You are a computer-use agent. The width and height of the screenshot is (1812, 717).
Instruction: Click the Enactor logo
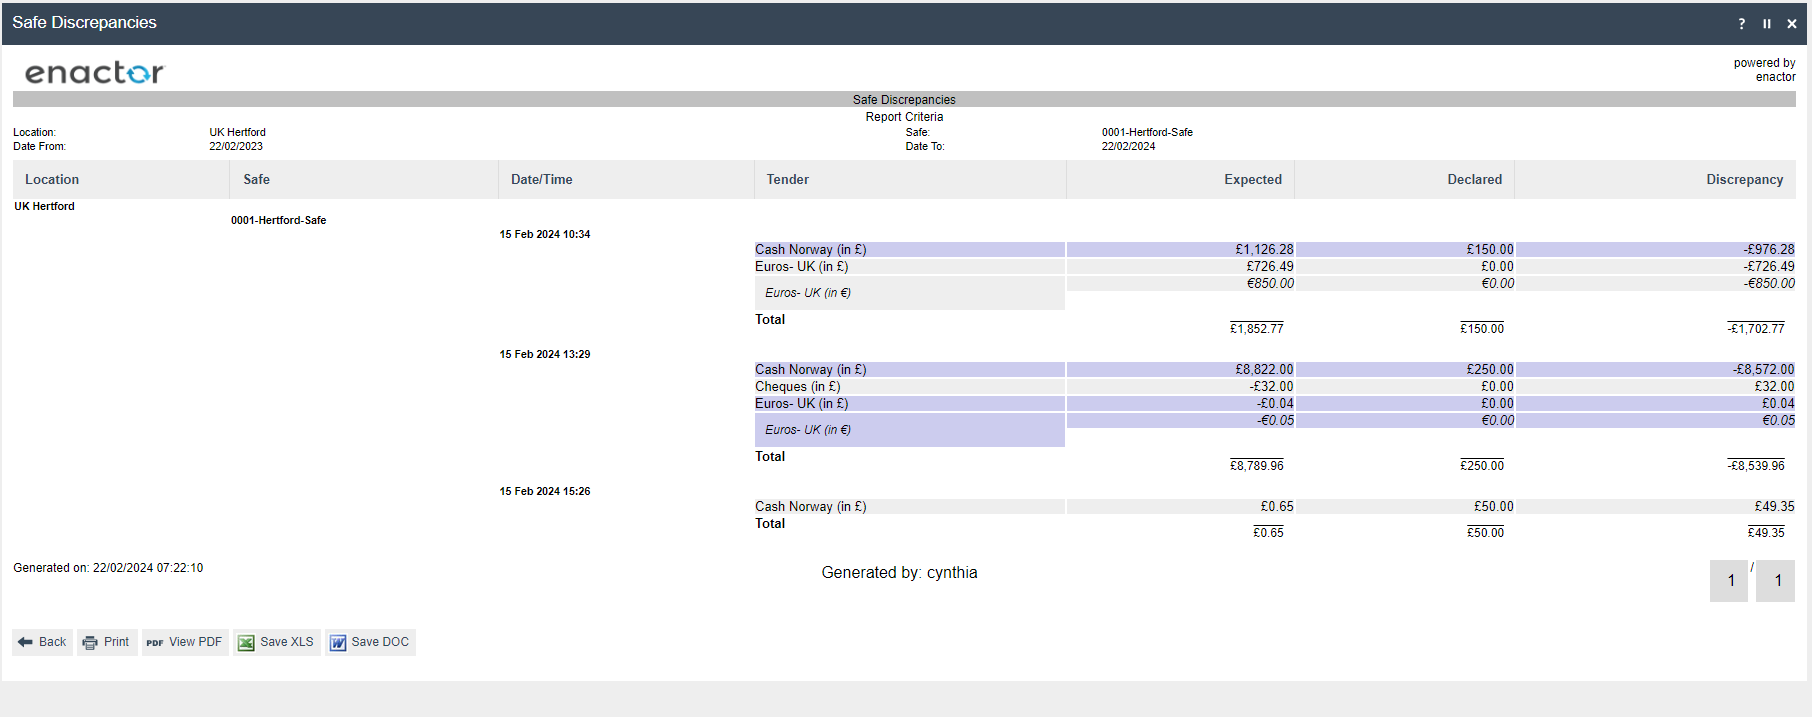tap(94, 72)
